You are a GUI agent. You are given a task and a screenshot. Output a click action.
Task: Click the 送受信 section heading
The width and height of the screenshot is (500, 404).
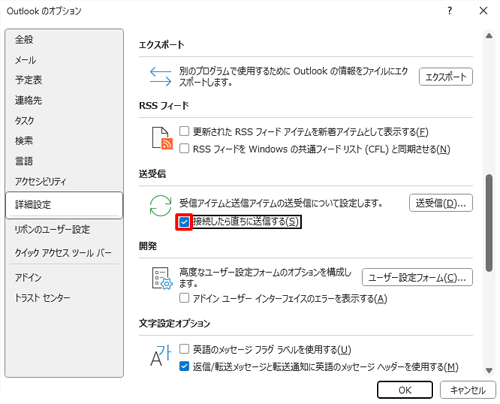point(152,174)
